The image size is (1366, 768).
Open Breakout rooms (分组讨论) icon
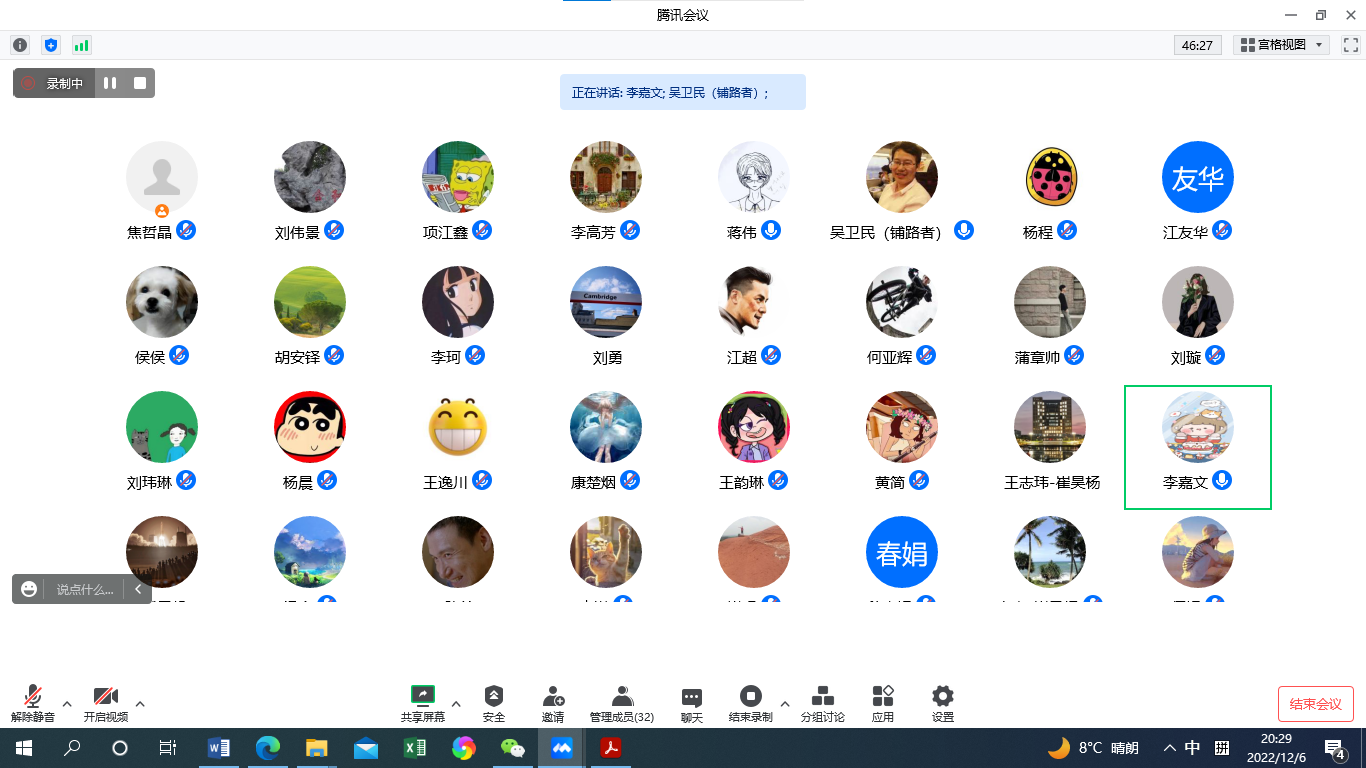tap(822, 697)
